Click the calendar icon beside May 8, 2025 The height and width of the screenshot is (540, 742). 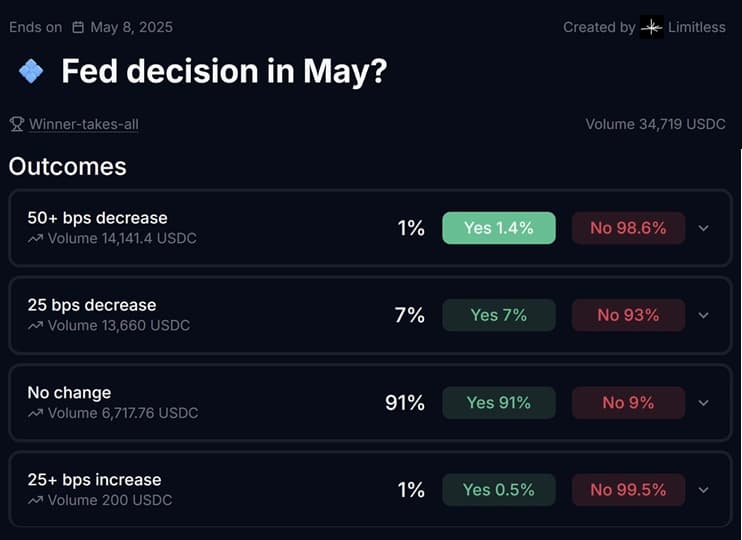point(78,27)
